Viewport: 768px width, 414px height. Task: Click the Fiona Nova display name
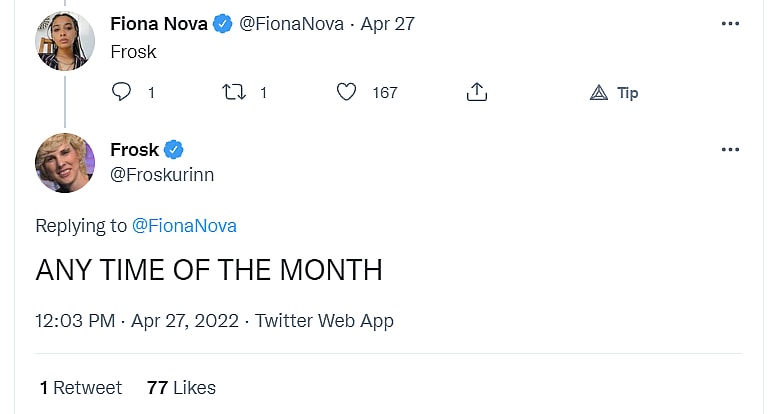click(159, 24)
